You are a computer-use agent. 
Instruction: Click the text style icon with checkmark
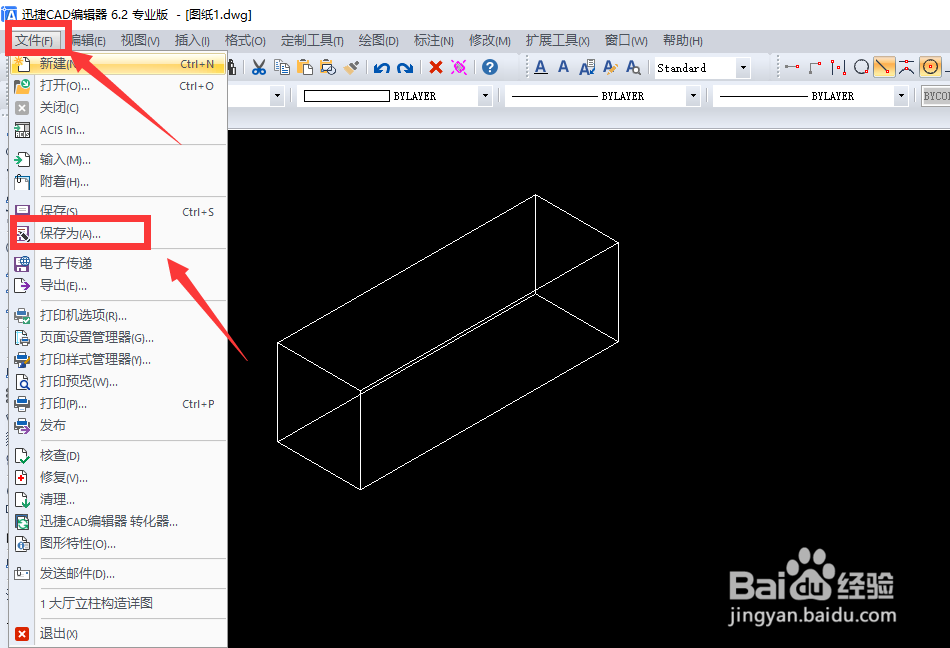pyautogui.click(x=586, y=67)
